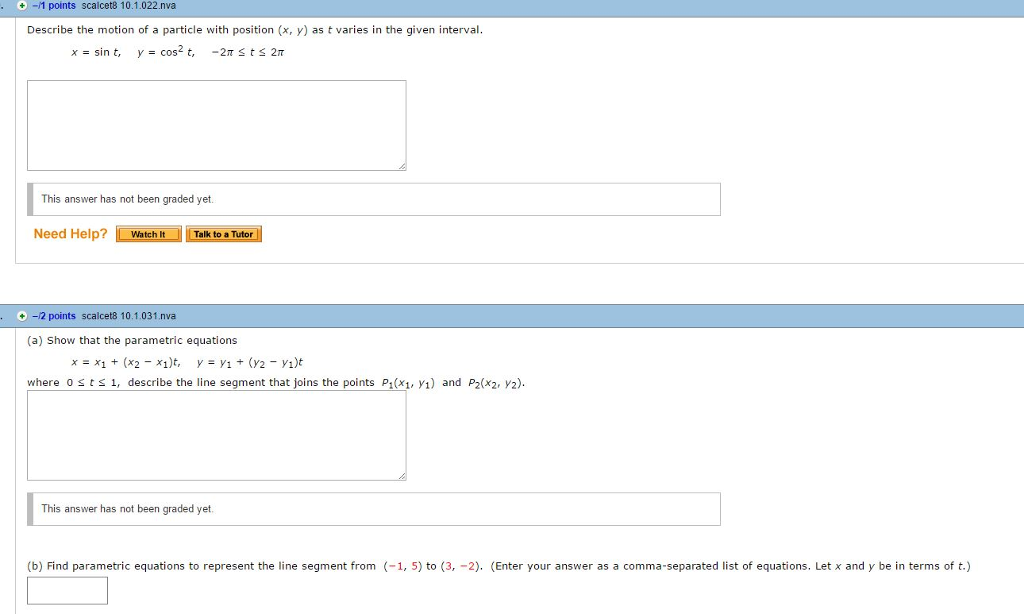1024x614 pixels.
Task: Click the part (a) answer text area
Action: (x=215, y=435)
